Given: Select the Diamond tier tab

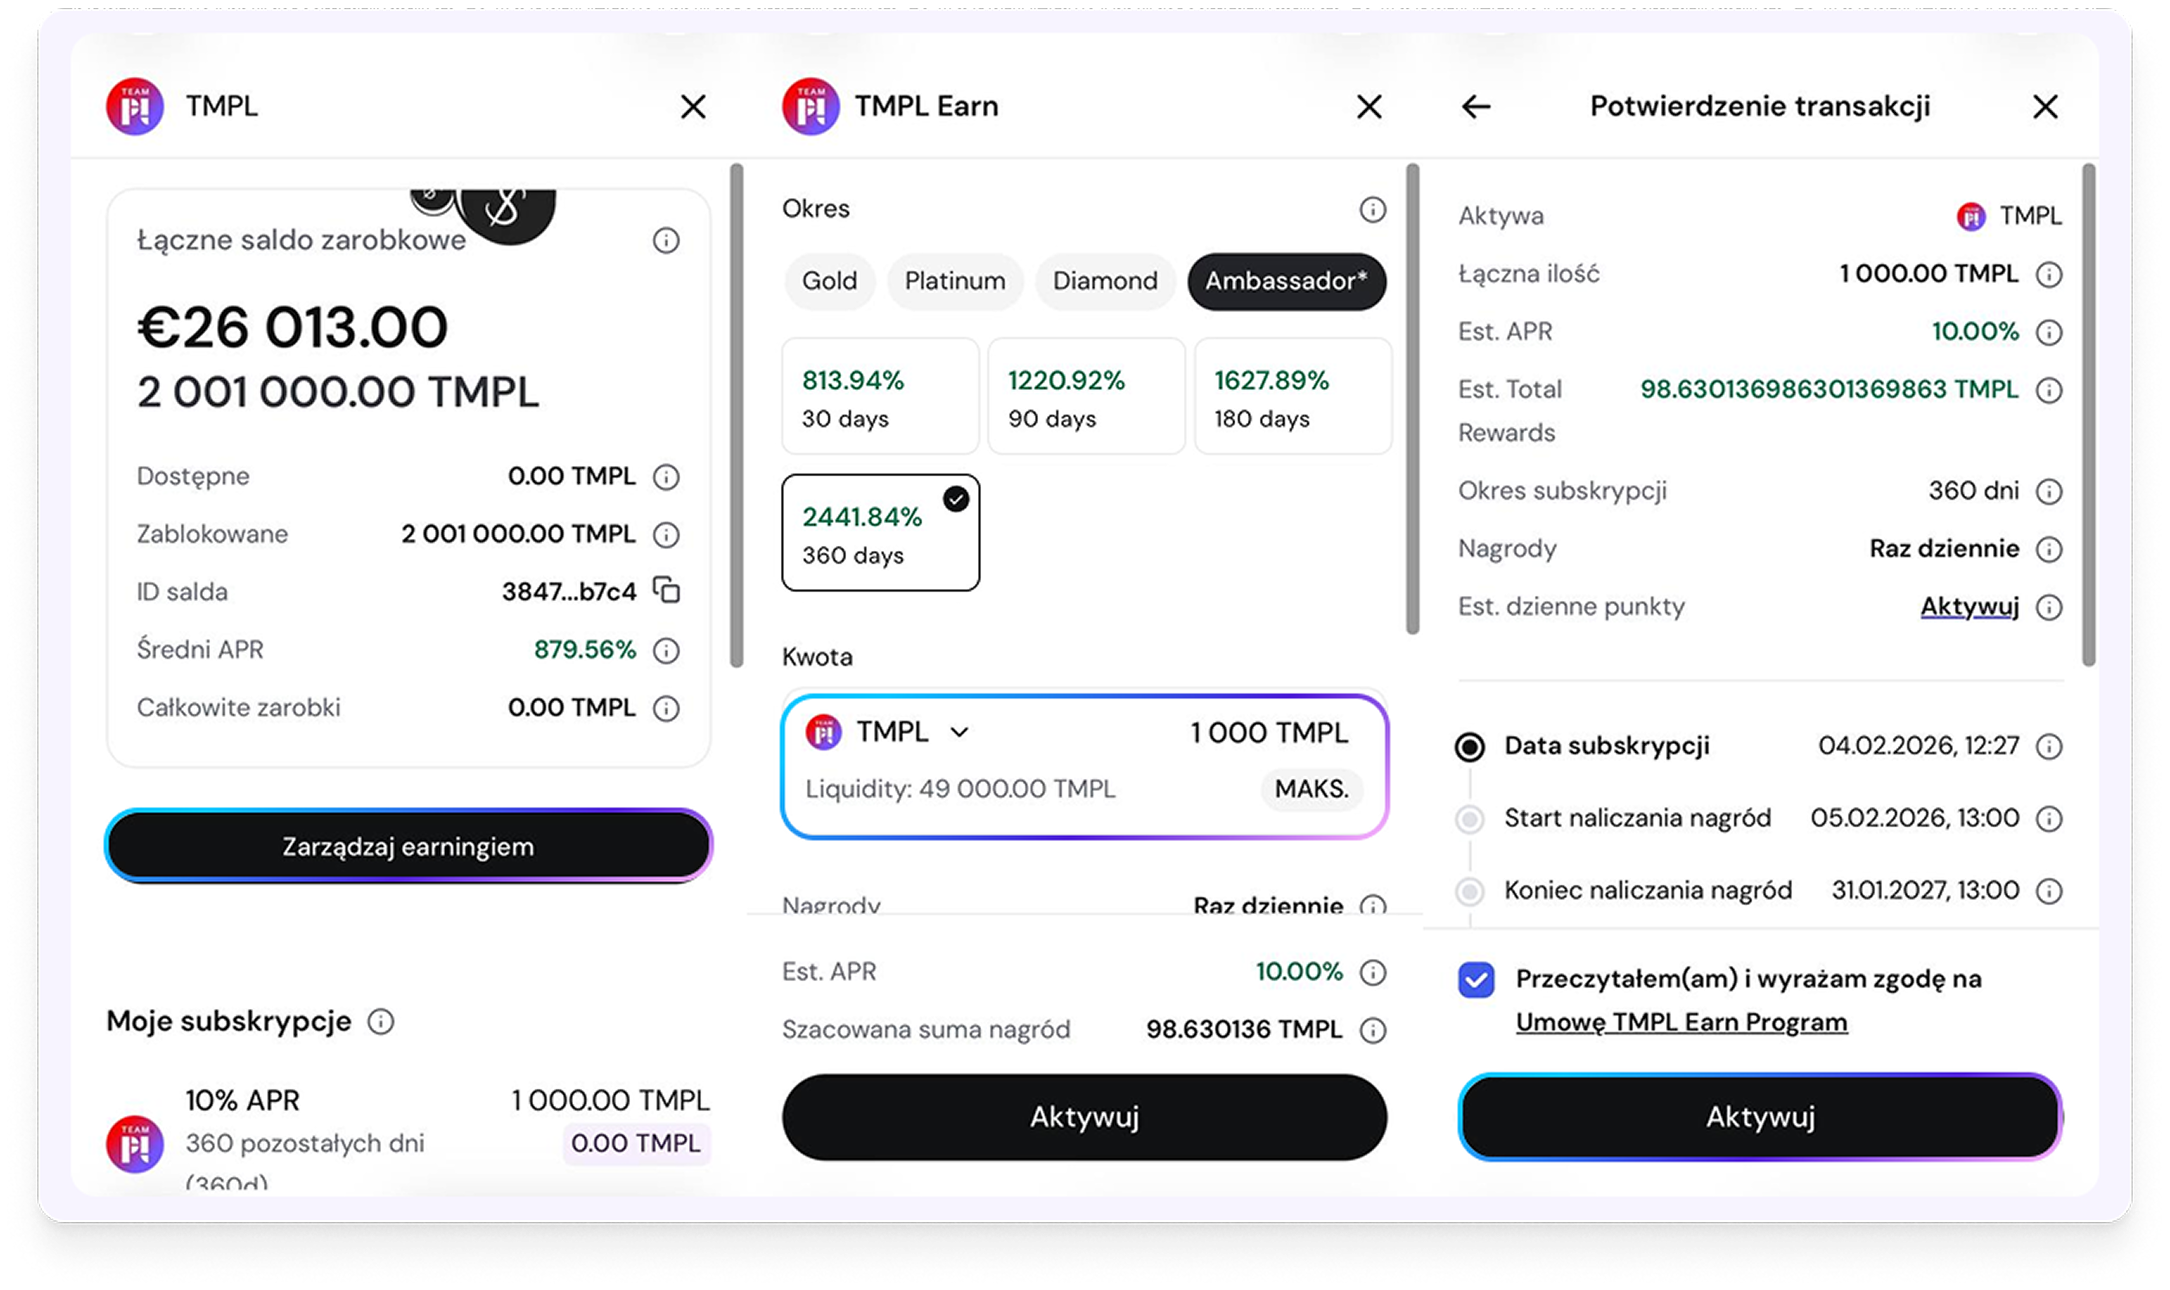Looking at the screenshot, I should (x=1104, y=281).
